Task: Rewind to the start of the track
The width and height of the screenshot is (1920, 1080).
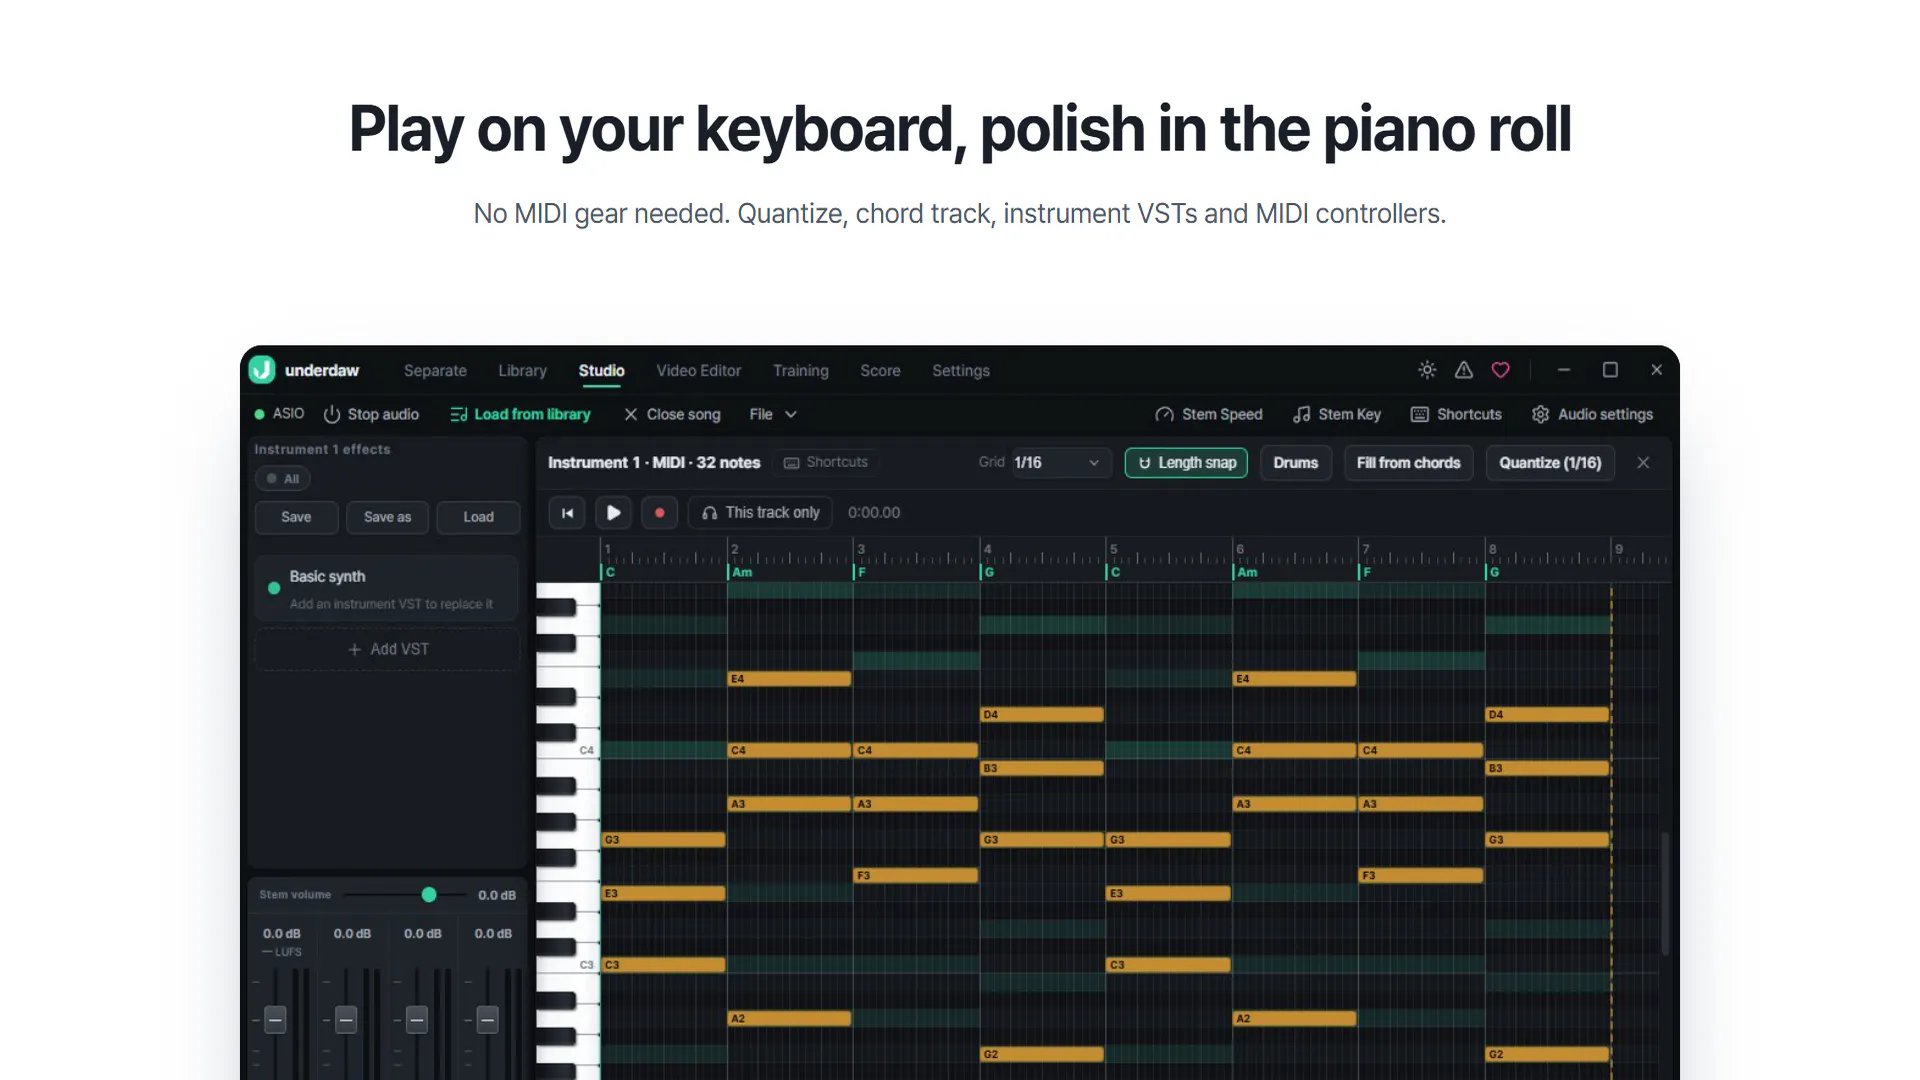Action: [x=567, y=513]
